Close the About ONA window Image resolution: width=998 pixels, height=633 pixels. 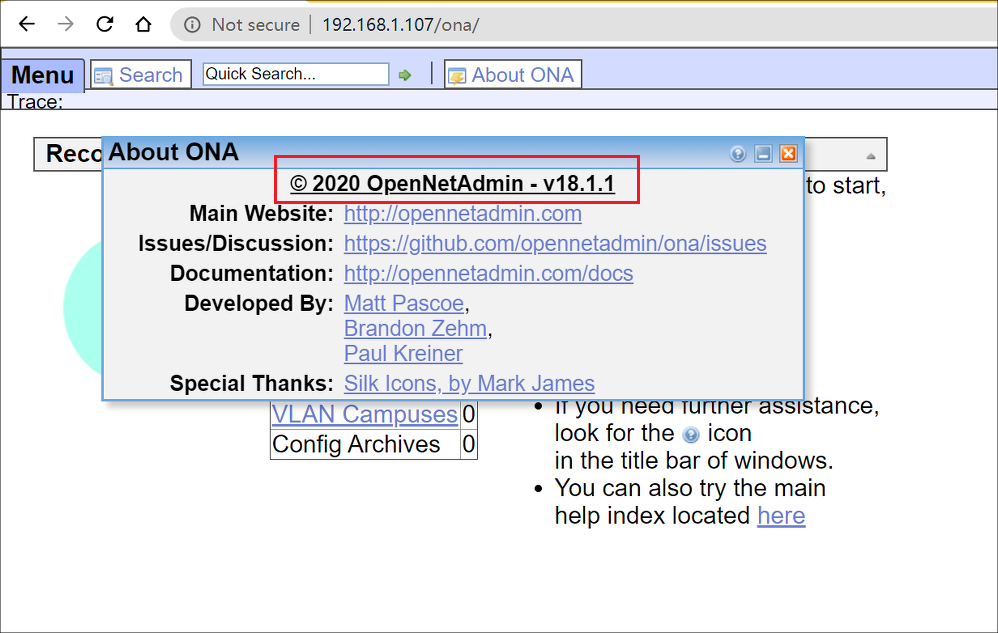tap(789, 153)
